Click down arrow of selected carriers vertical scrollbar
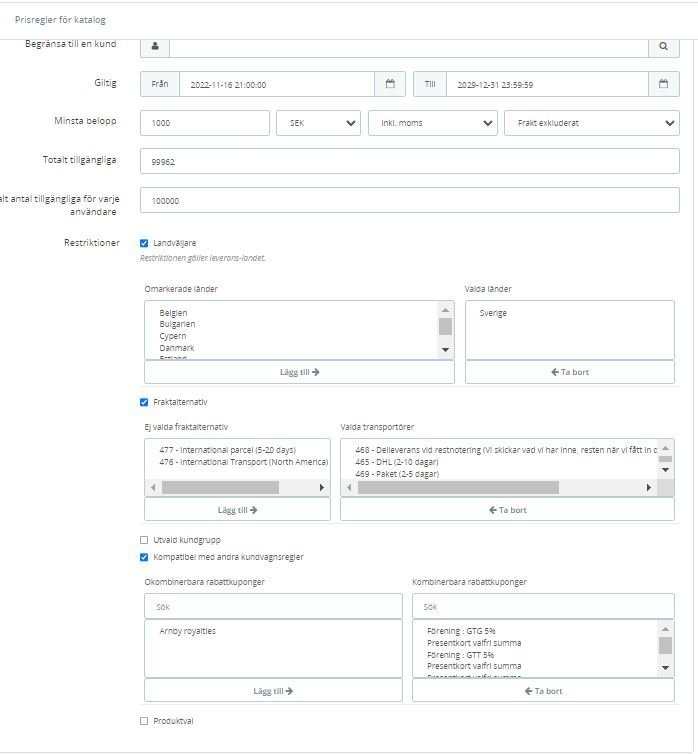Screen dimensions: 698x754 point(665,470)
